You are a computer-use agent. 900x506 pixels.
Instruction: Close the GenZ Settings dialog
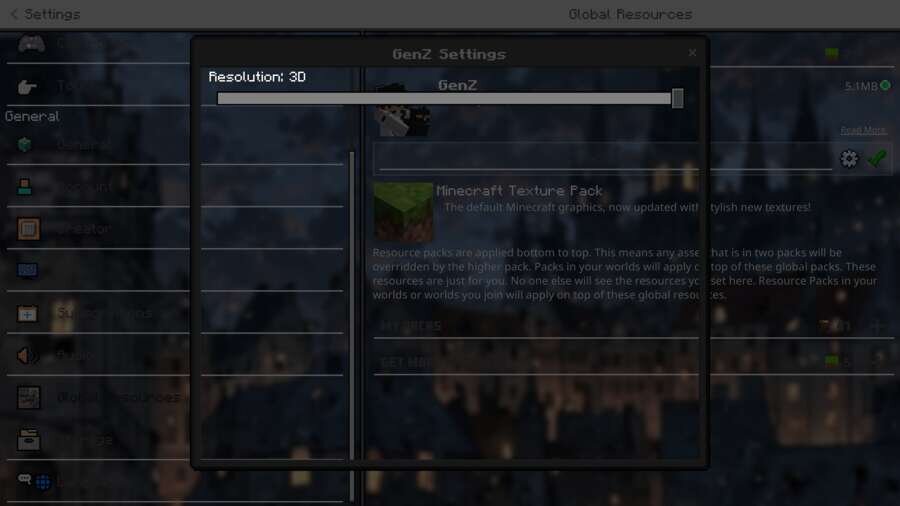(x=692, y=53)
